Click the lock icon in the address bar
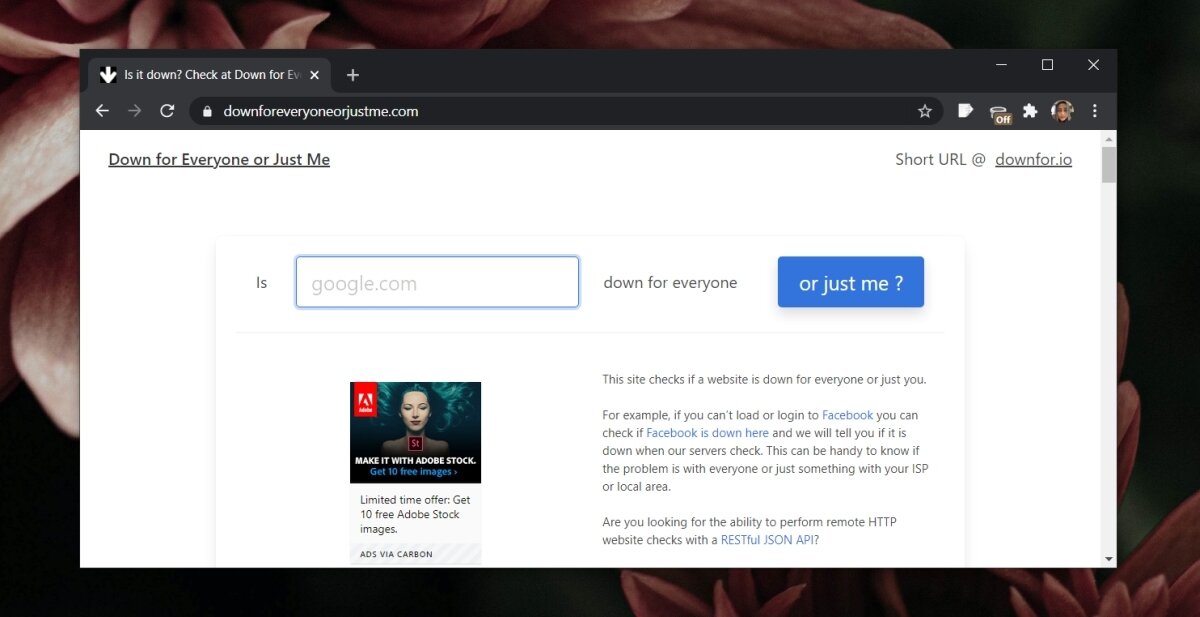 click(208, 111)
